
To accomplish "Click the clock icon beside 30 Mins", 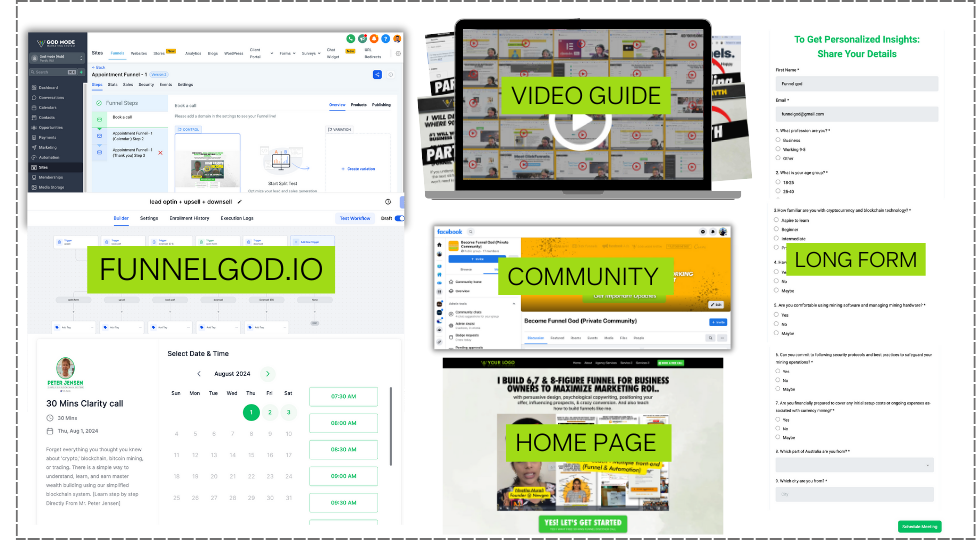I will tap(50, 418).
